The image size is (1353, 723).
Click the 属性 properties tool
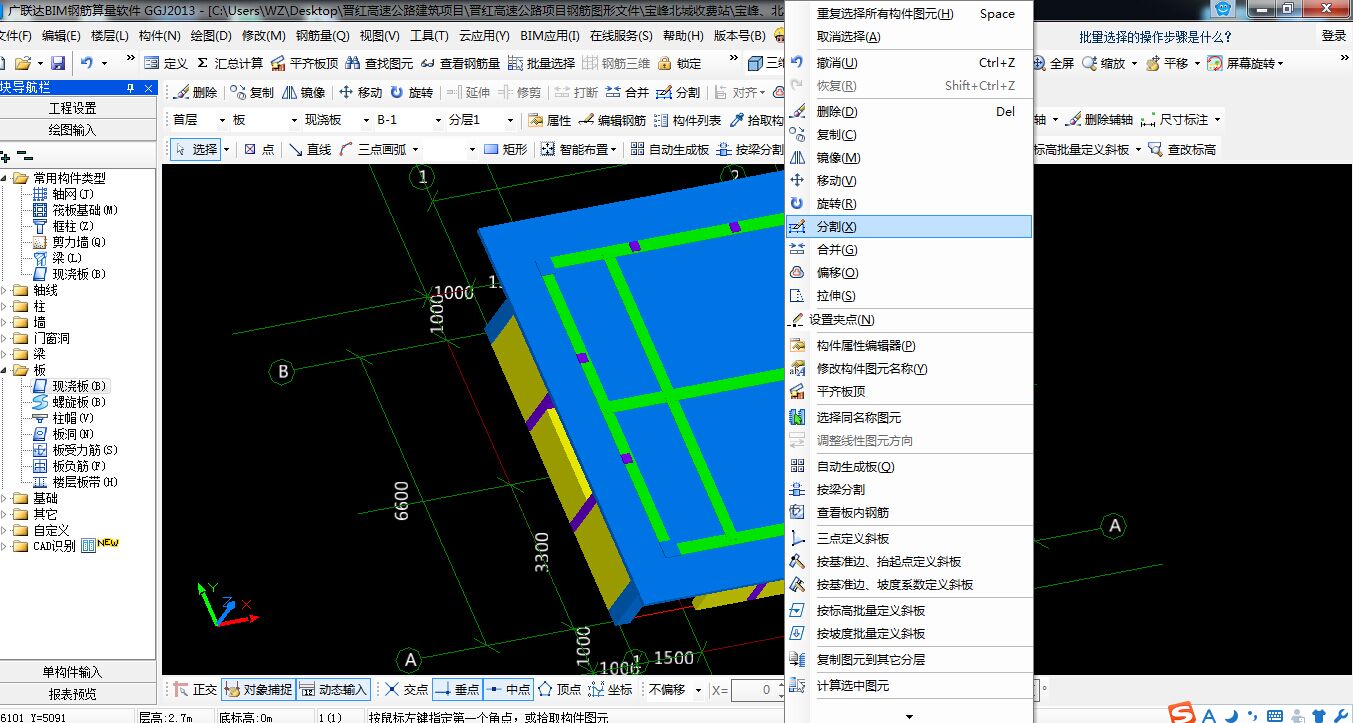550,120
